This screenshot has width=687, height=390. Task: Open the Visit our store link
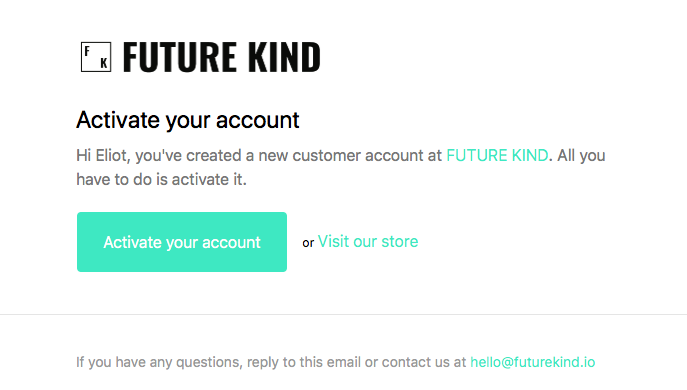[x=368, y=241]
